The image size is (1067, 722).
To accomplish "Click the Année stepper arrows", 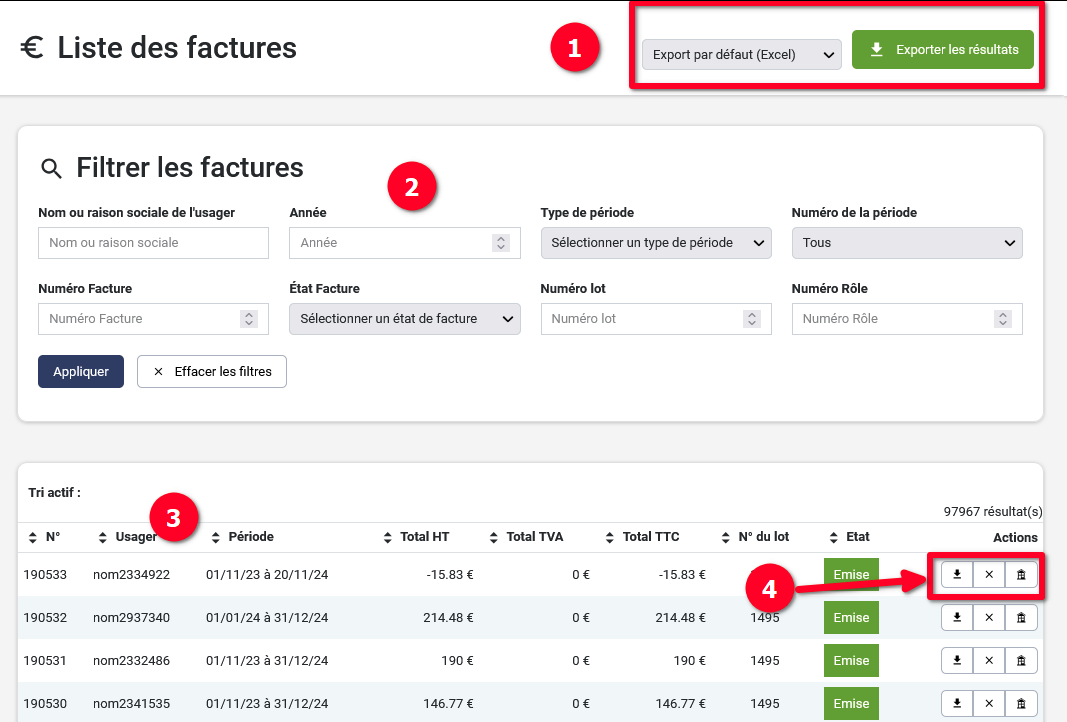I will coord(501,243).
